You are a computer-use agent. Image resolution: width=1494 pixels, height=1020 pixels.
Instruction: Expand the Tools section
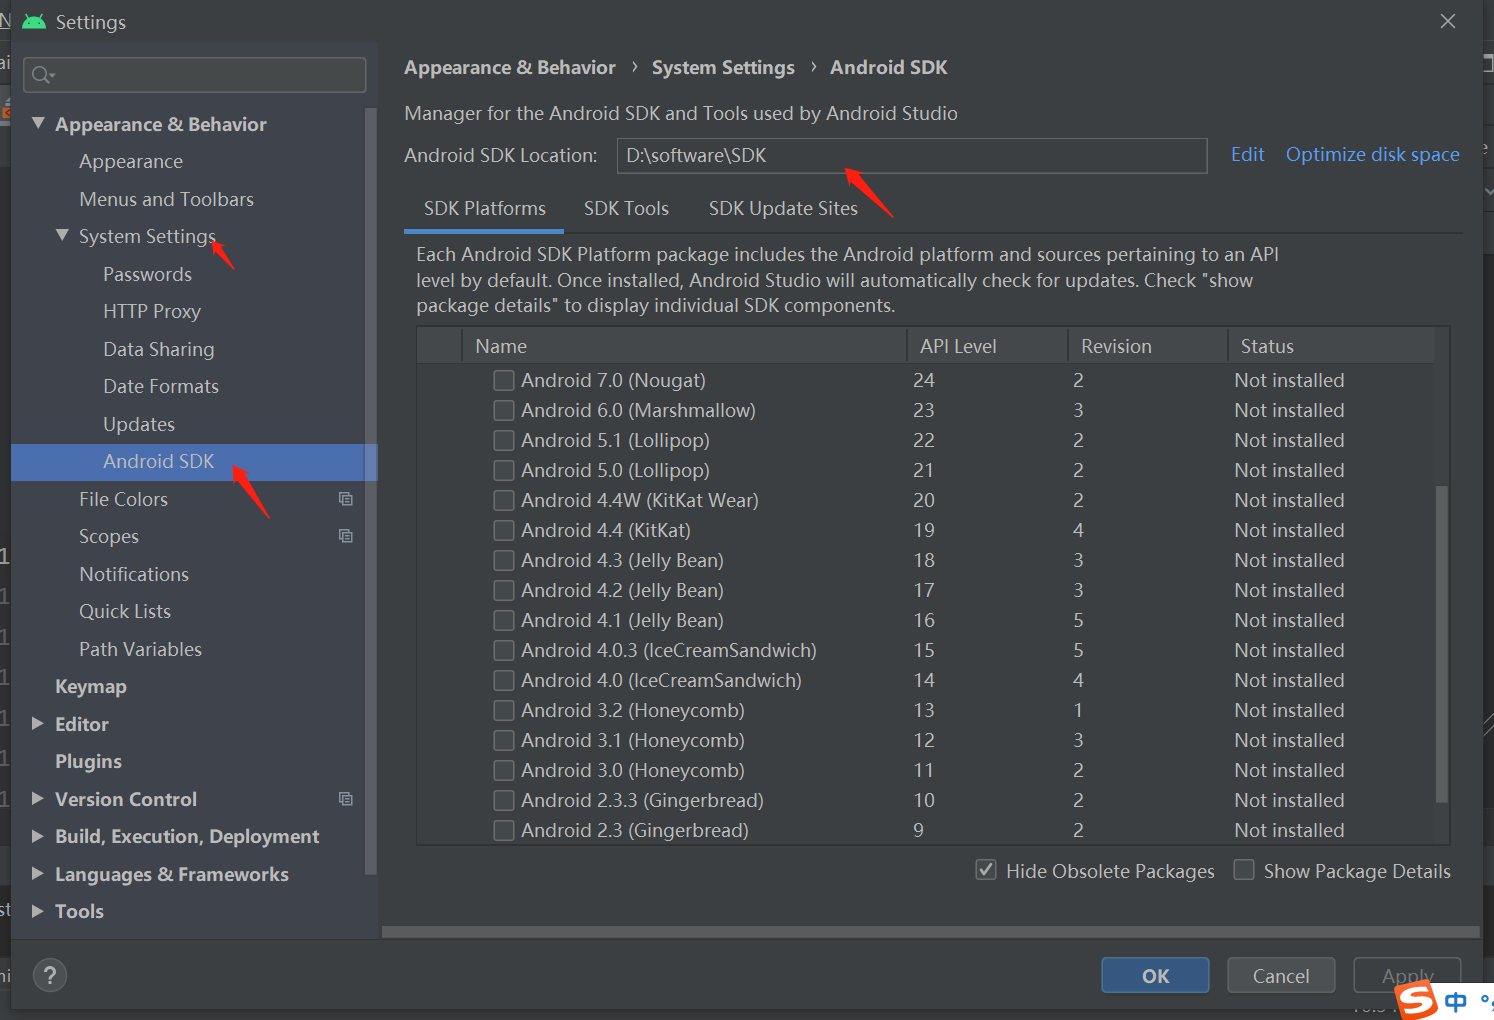pos(38,911)
